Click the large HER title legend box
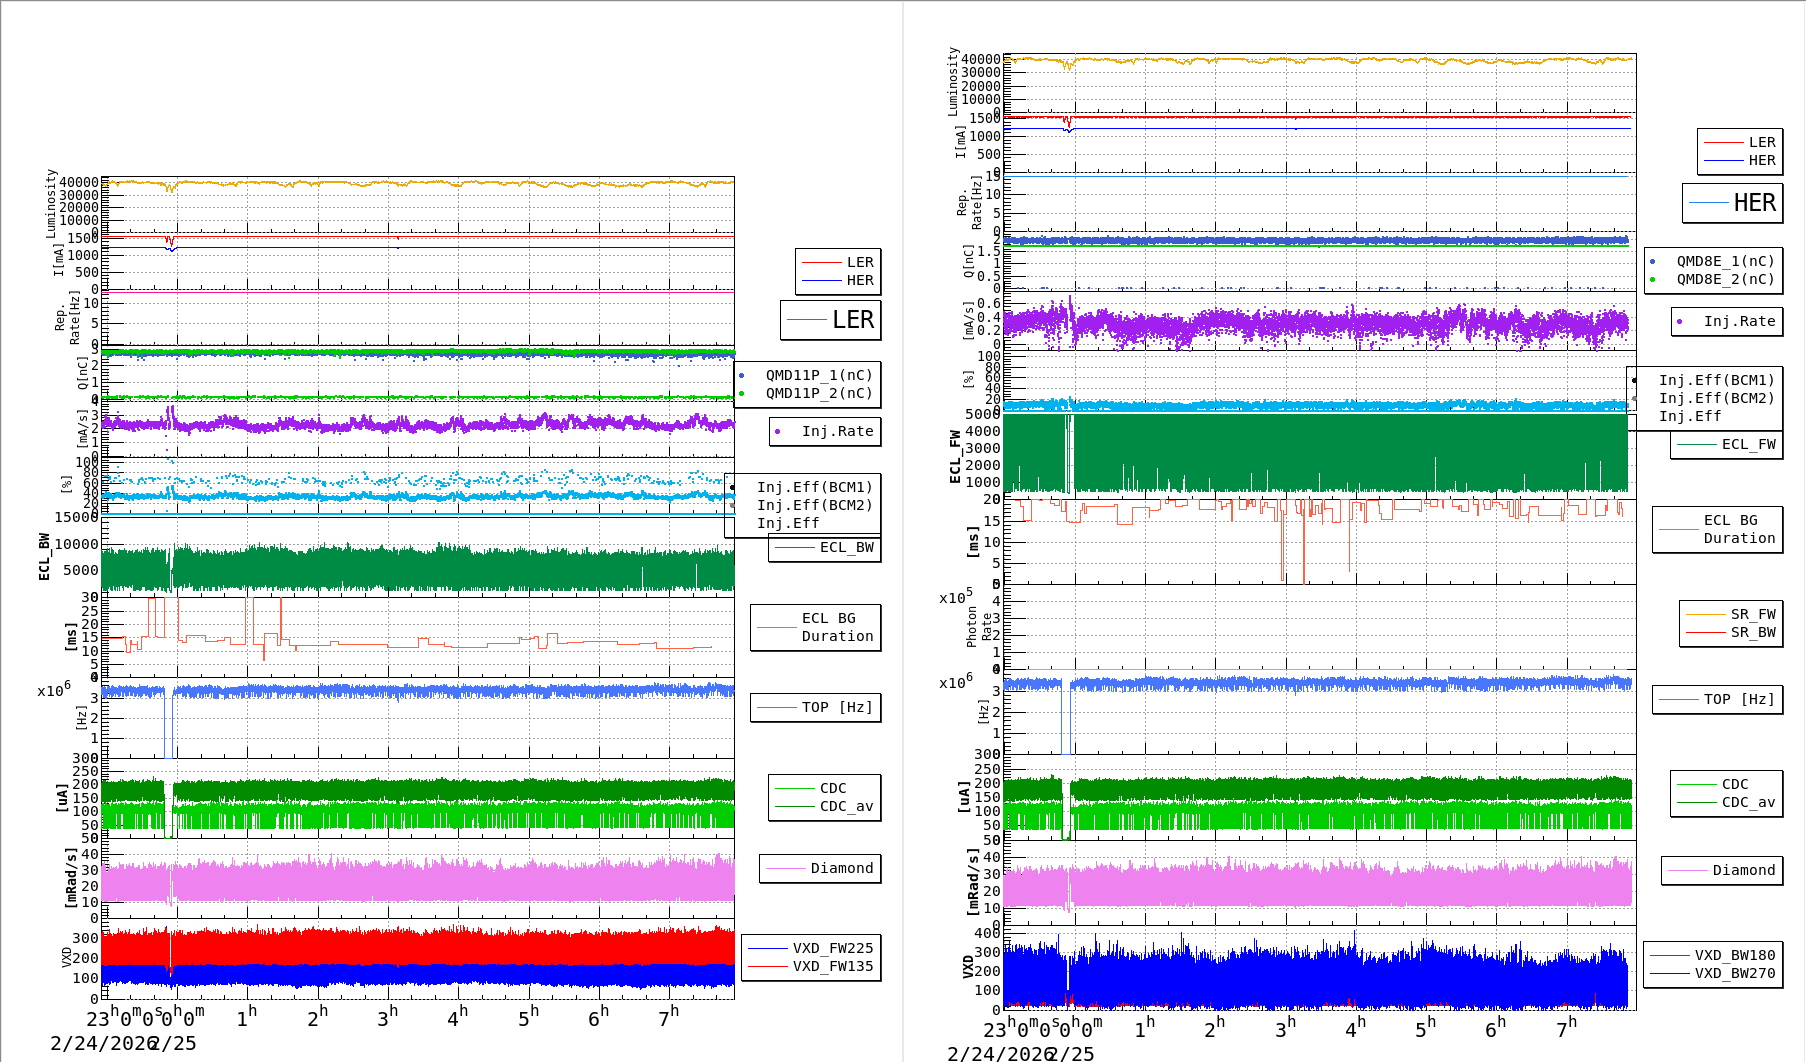Screen dimensions: 1806x1062 pos(1732,203)
